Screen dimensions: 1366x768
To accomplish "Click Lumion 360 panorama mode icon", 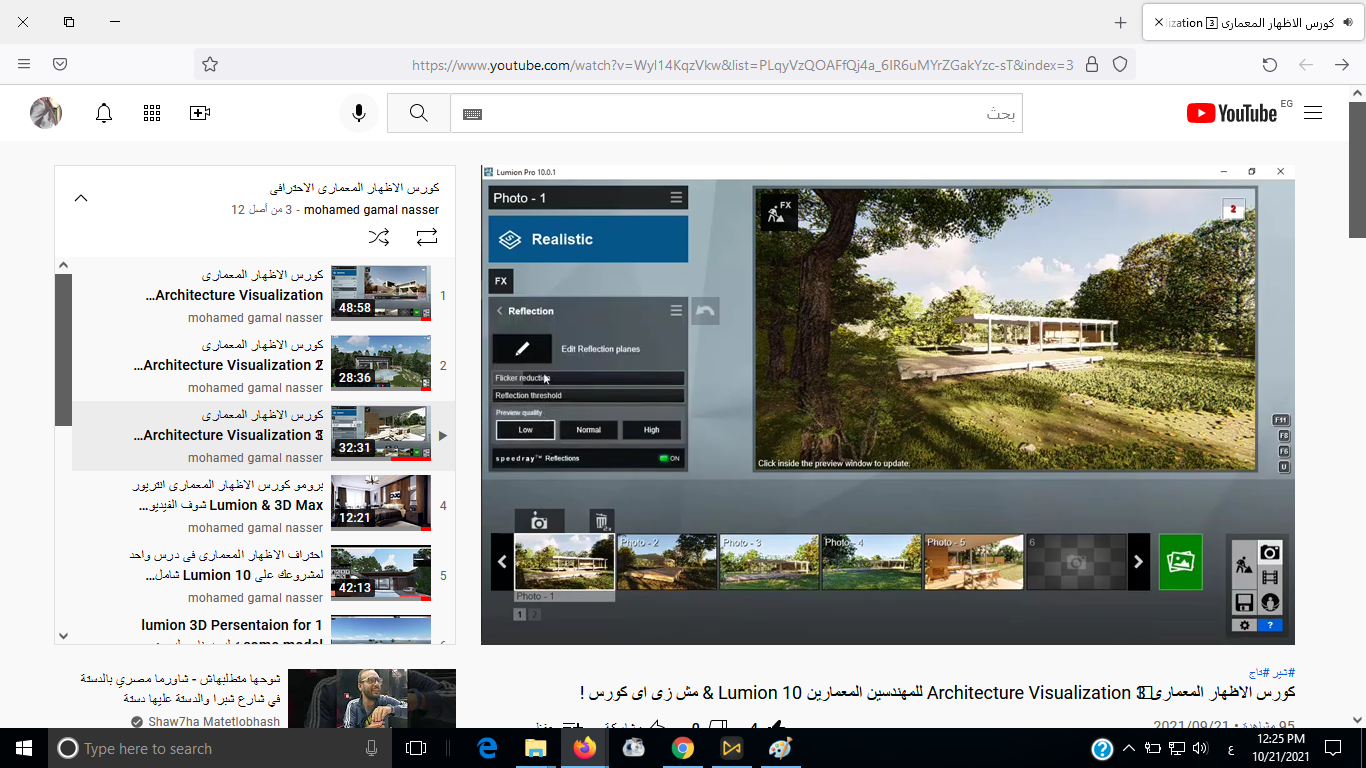I will click(1270, 603).
